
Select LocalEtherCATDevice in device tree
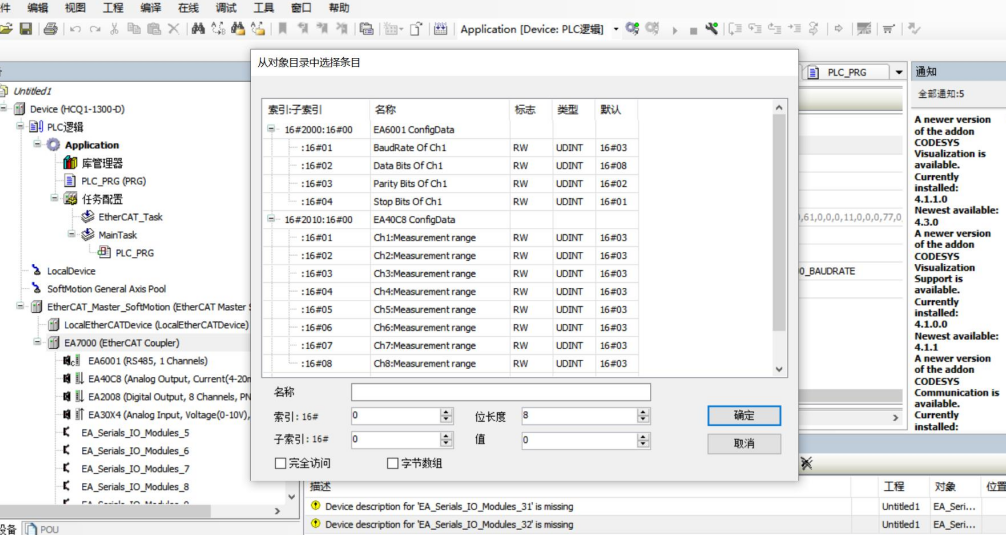click(156, 325)
